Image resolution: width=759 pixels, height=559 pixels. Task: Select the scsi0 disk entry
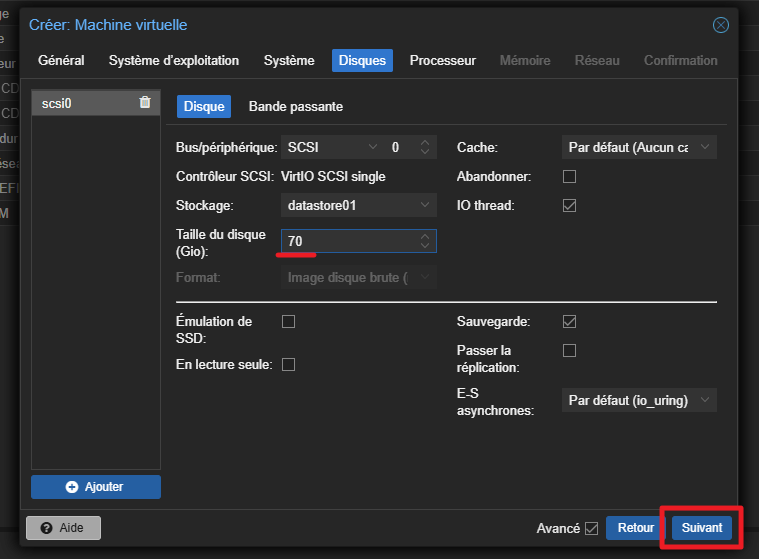tap(96, 103)
